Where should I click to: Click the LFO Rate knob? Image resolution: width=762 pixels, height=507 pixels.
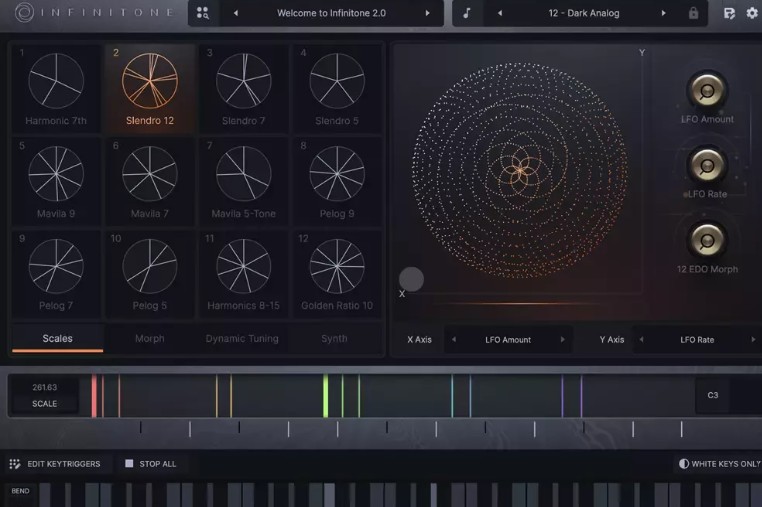pos(707,165)
